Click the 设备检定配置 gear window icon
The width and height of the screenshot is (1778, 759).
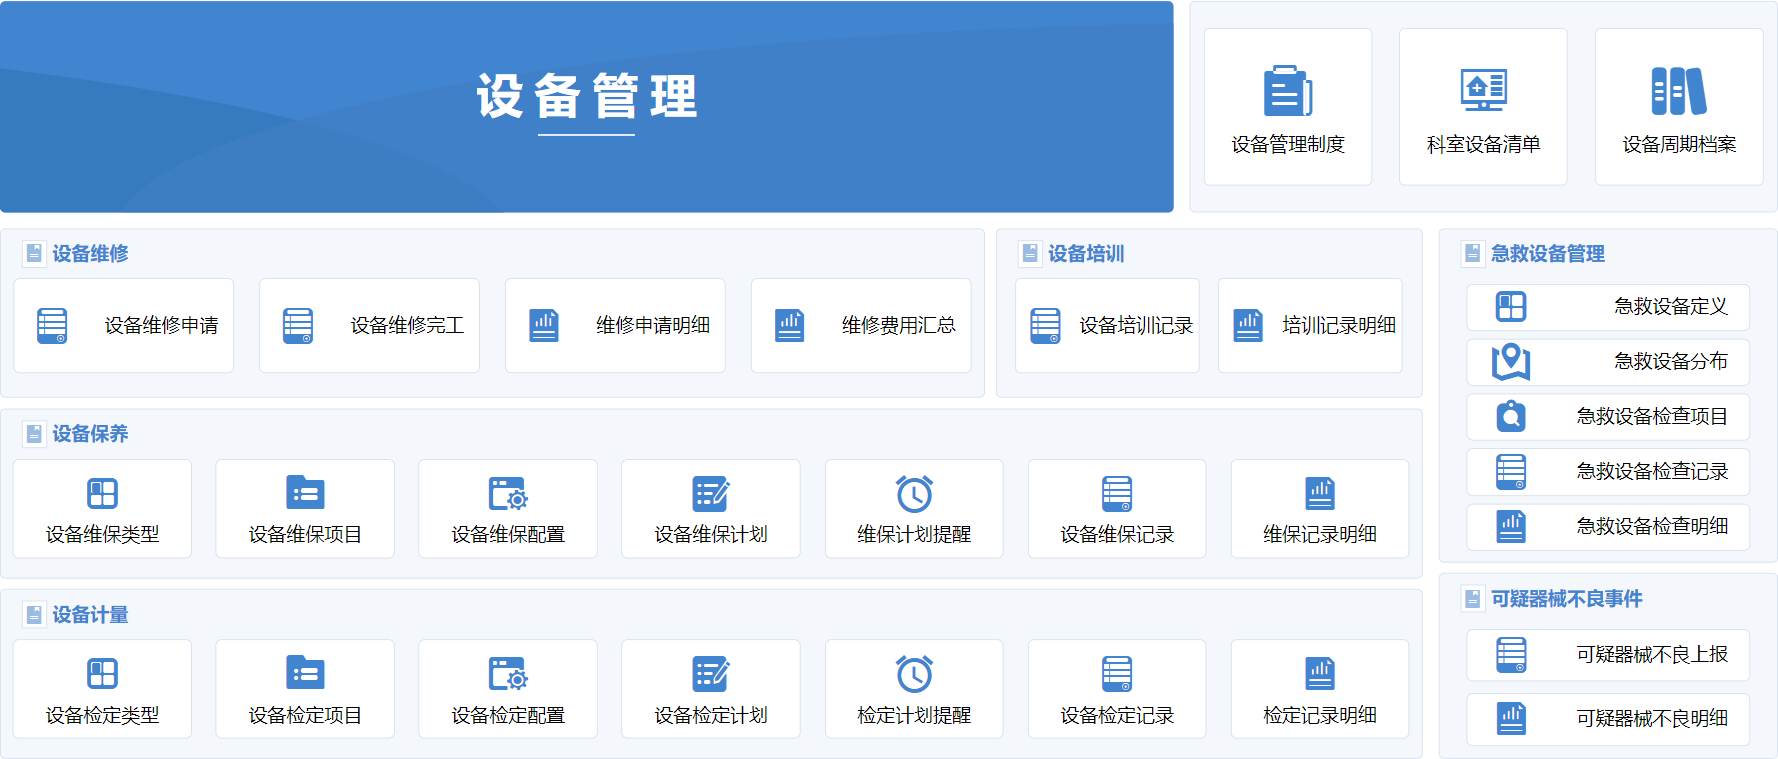point(508,674)
